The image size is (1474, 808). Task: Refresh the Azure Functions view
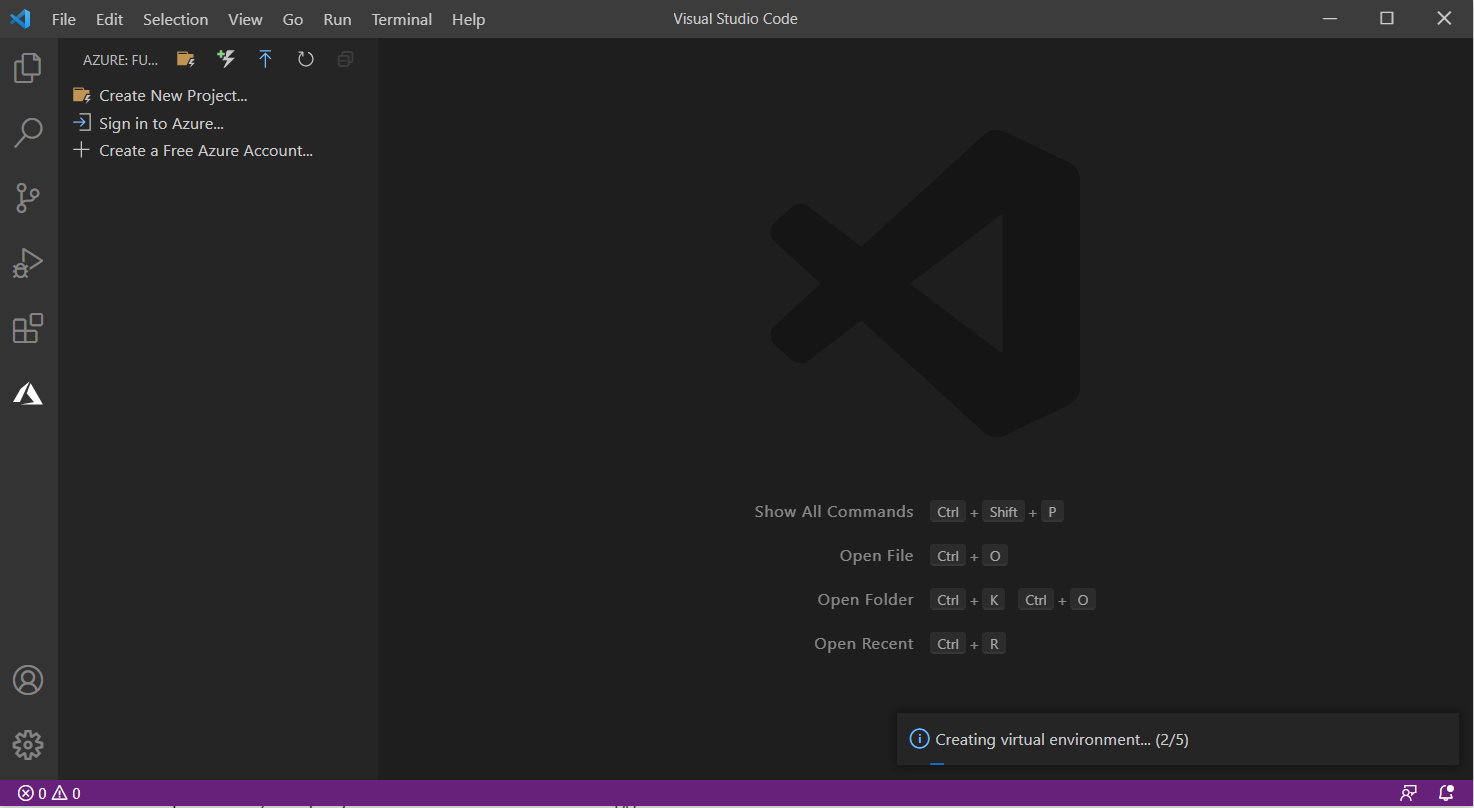(x=306, y=59)
